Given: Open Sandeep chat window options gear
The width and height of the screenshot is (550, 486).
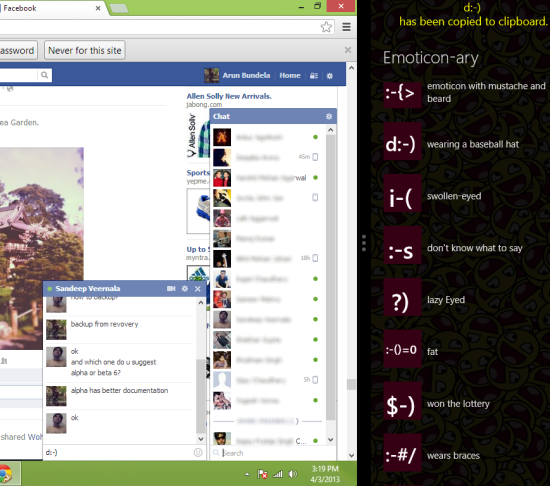Looking at the screenshot, I should [x=185, y=289].
